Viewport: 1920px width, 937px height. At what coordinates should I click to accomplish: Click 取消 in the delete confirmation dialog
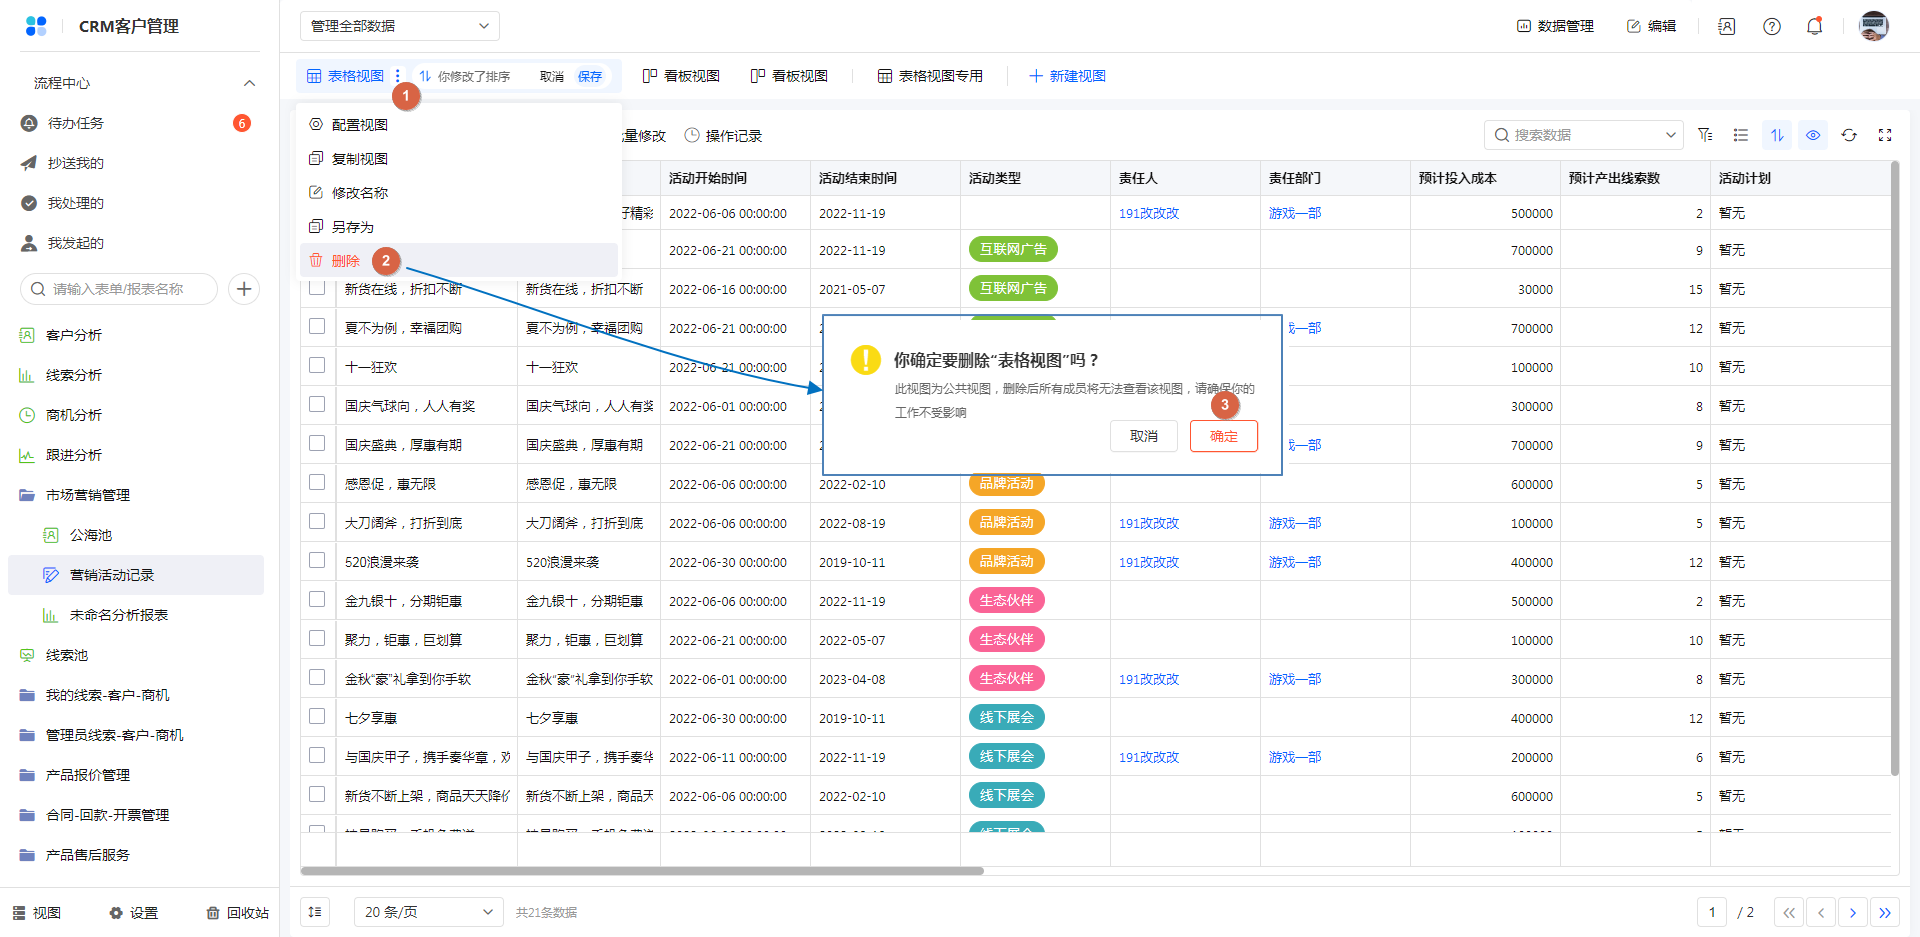(1143, 436)
